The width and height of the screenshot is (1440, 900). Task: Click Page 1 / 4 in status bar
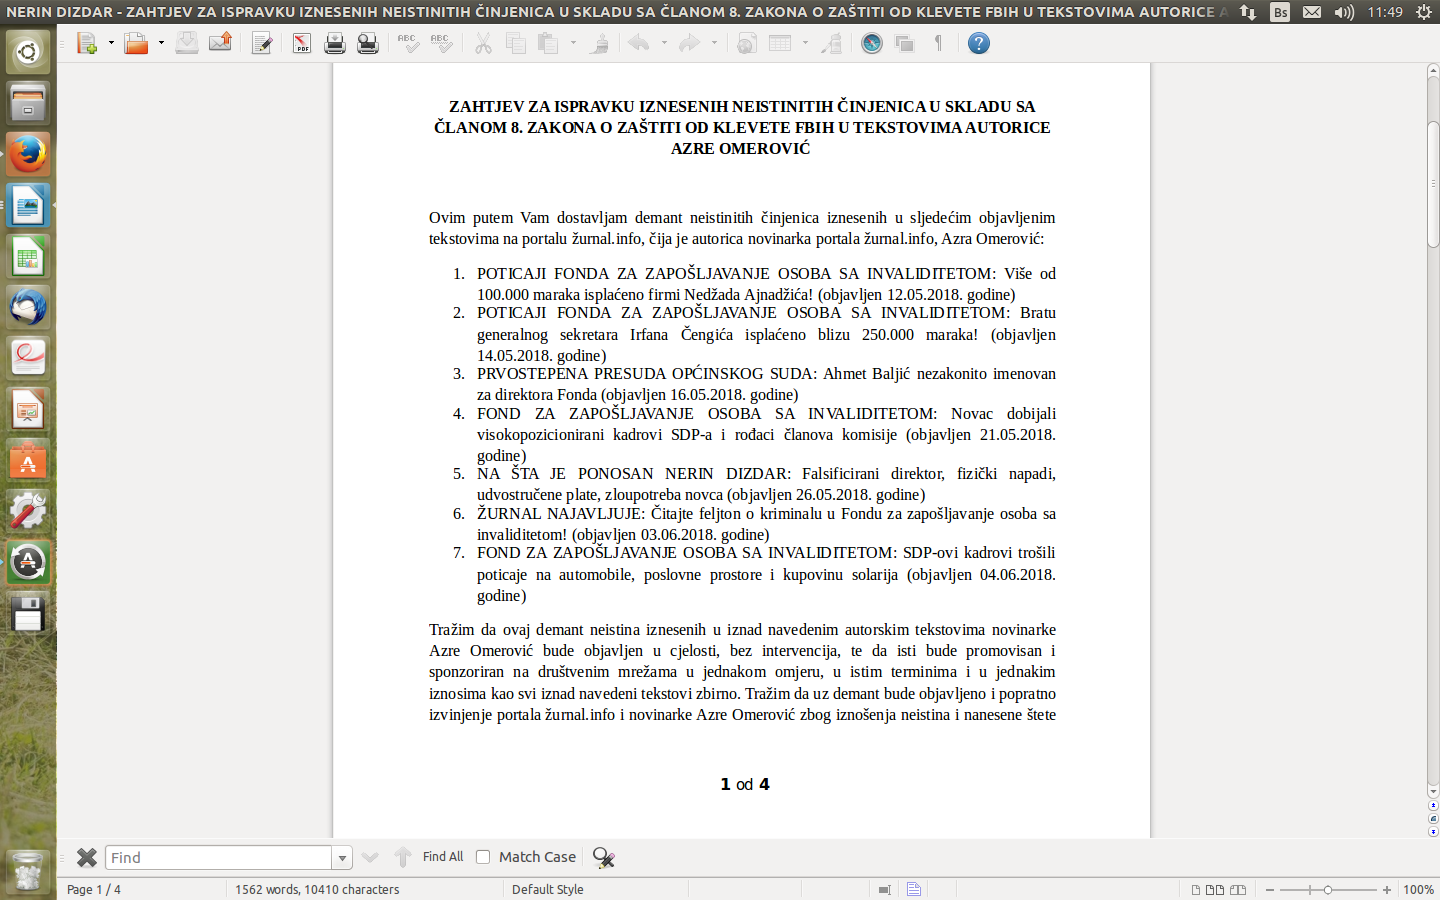click(94, 889)
